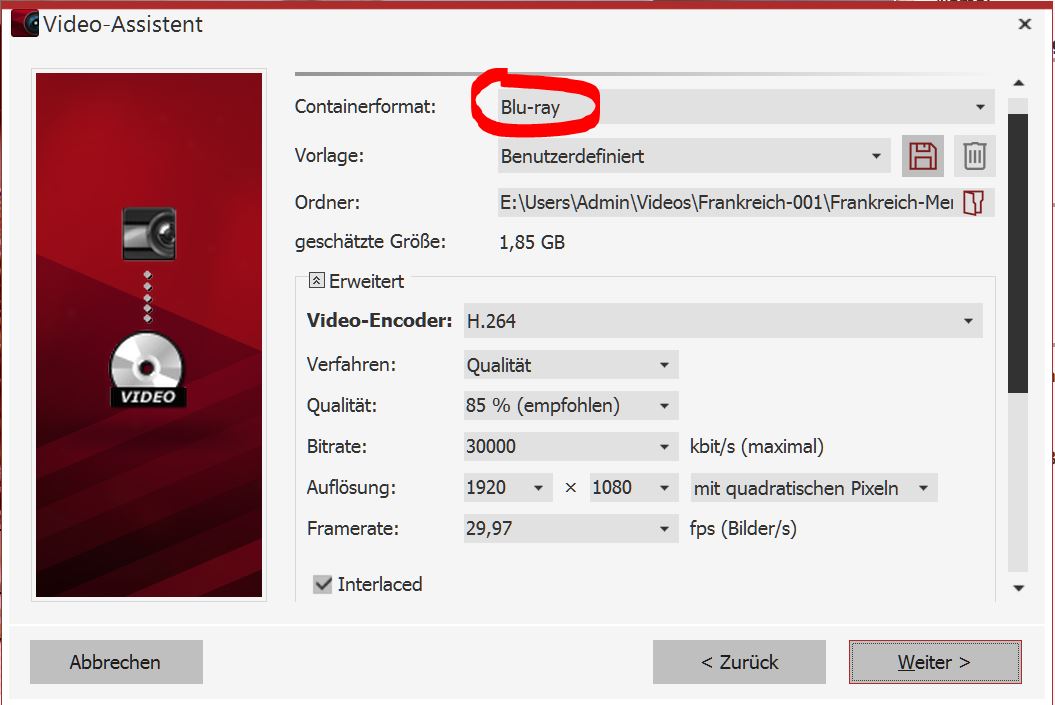Open the Bitrate 30000 dropdown
1055x705 pixels.
pyautogui.click(x=571, y=447)
